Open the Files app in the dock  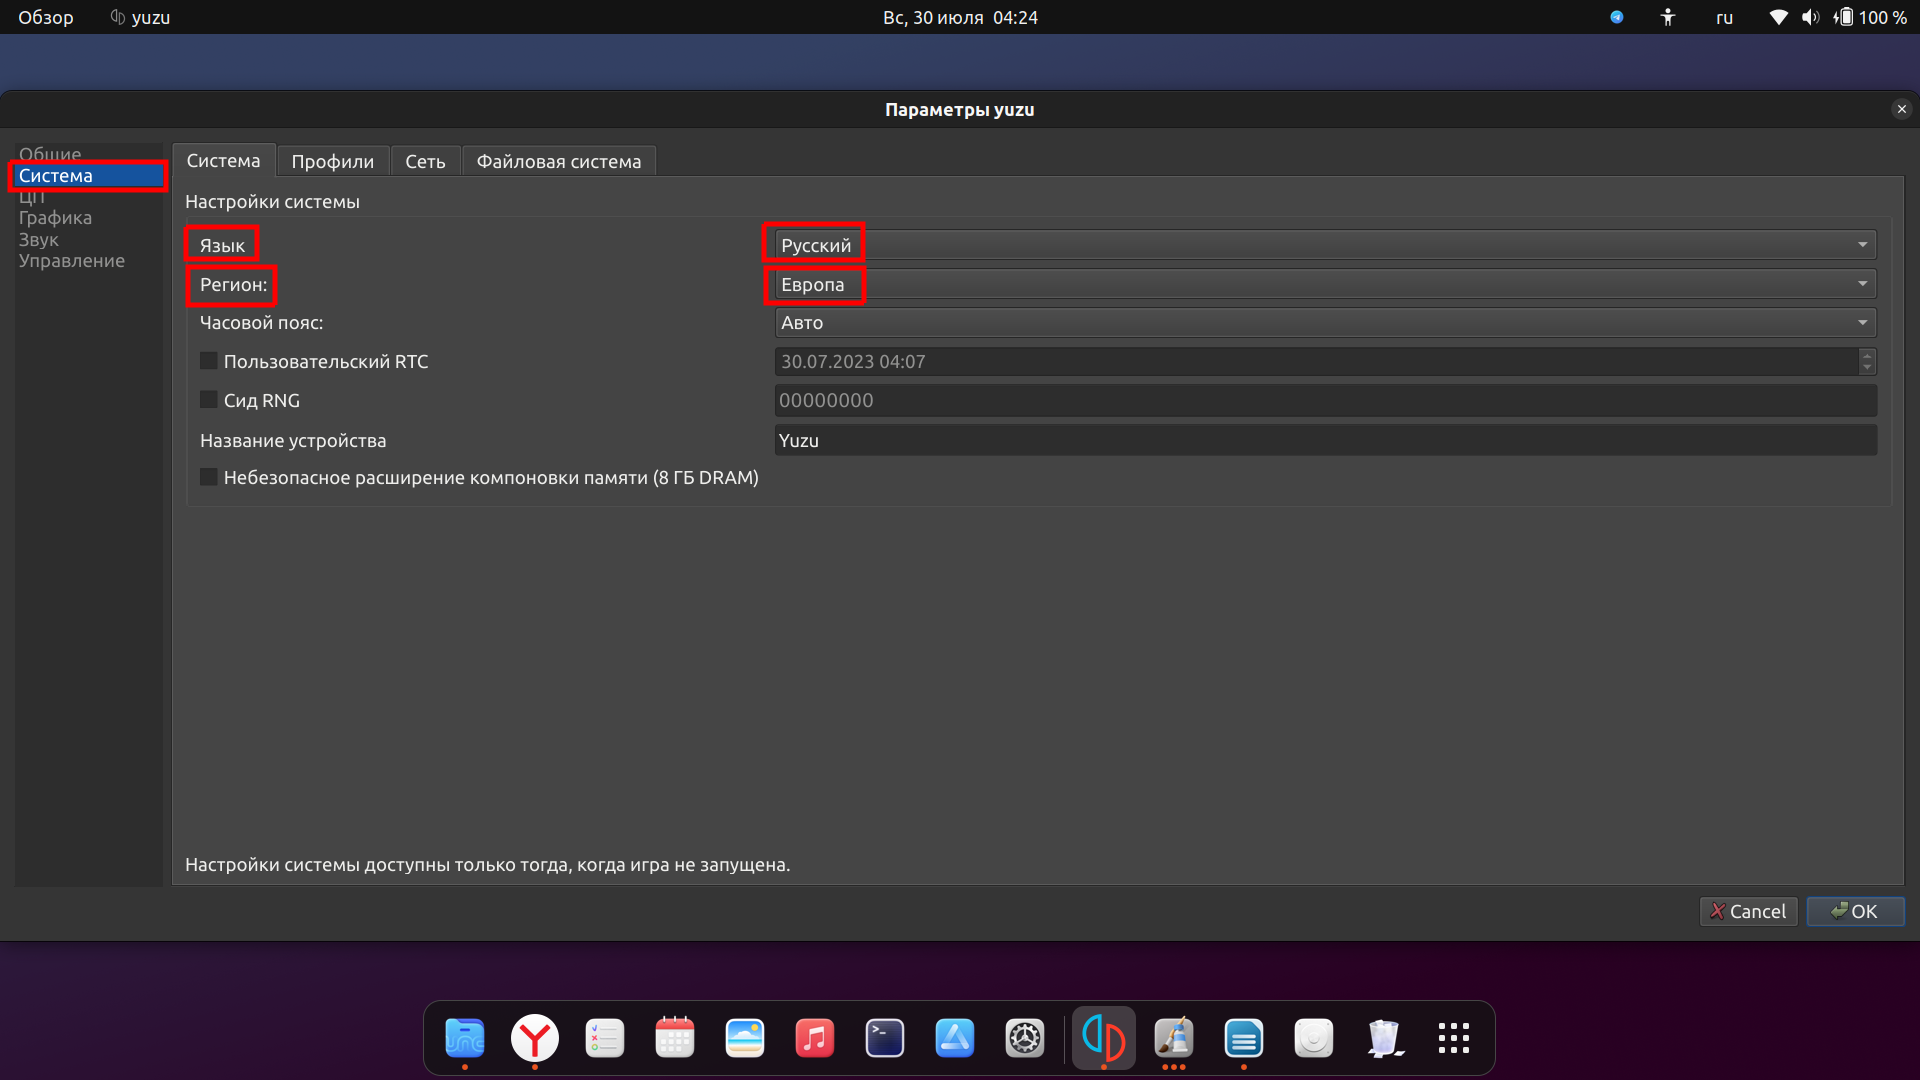[x=465, y=1038]
